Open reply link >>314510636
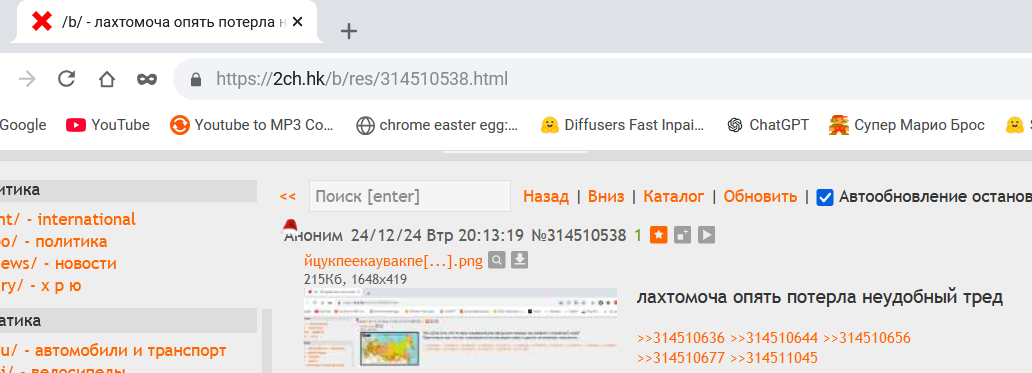 [681, 338]
